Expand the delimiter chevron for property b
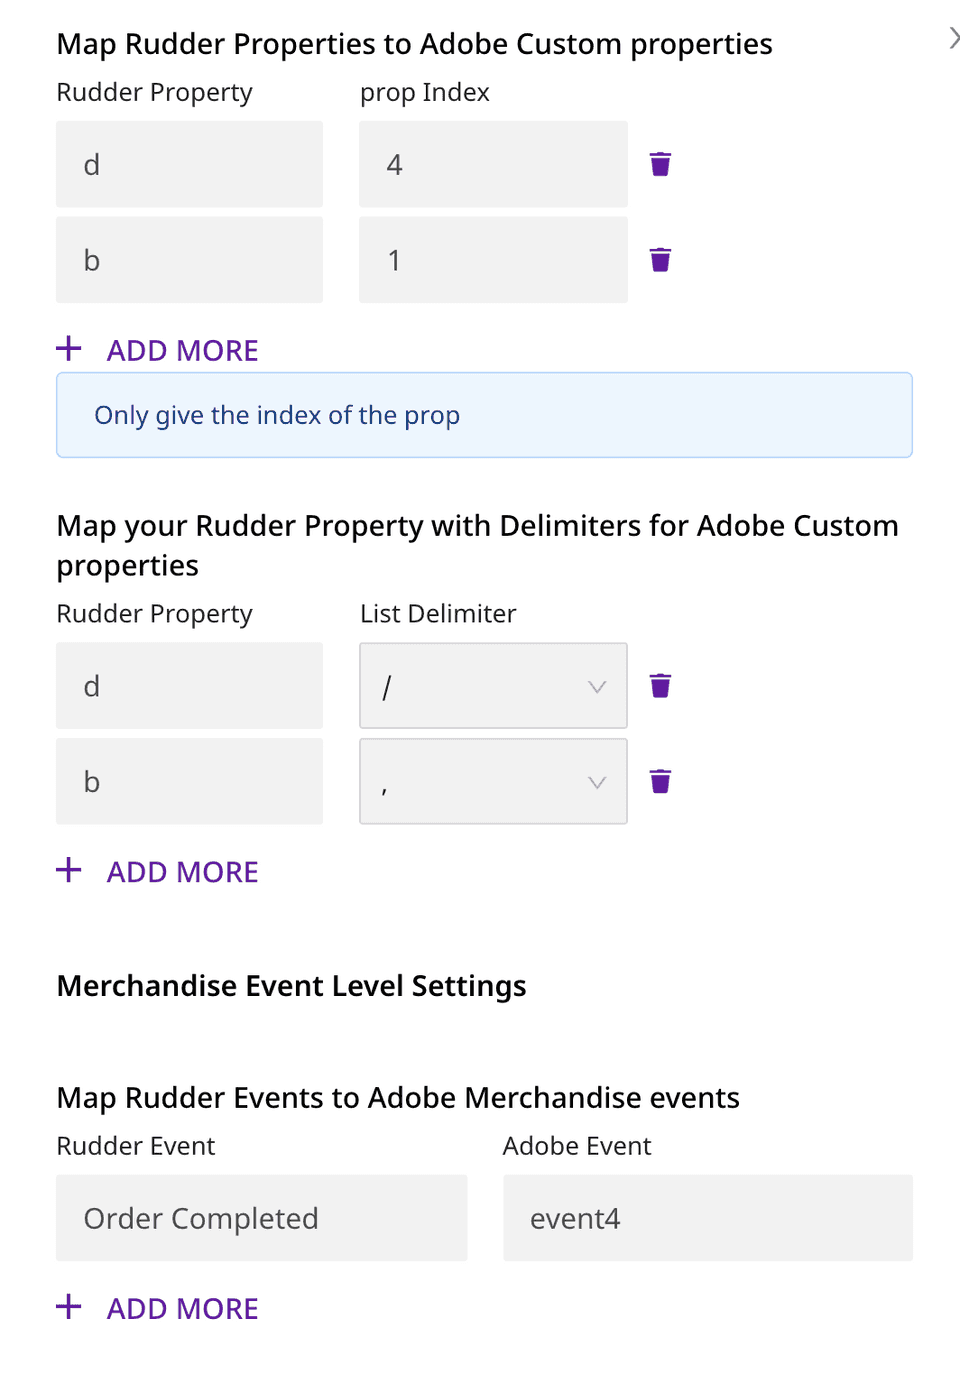Screen dimensions: 960x1382 pos(597,782)
